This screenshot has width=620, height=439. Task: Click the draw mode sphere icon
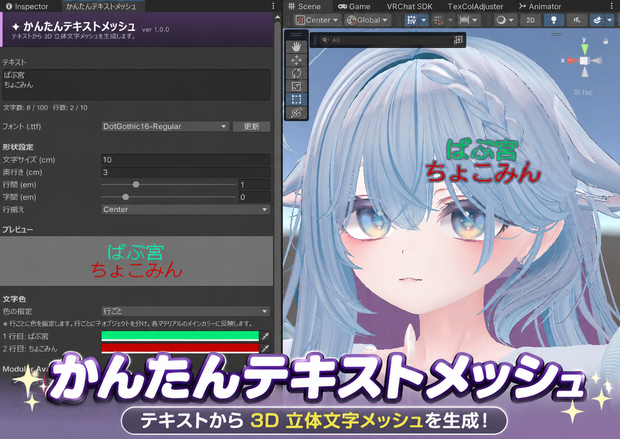(501, 20)
